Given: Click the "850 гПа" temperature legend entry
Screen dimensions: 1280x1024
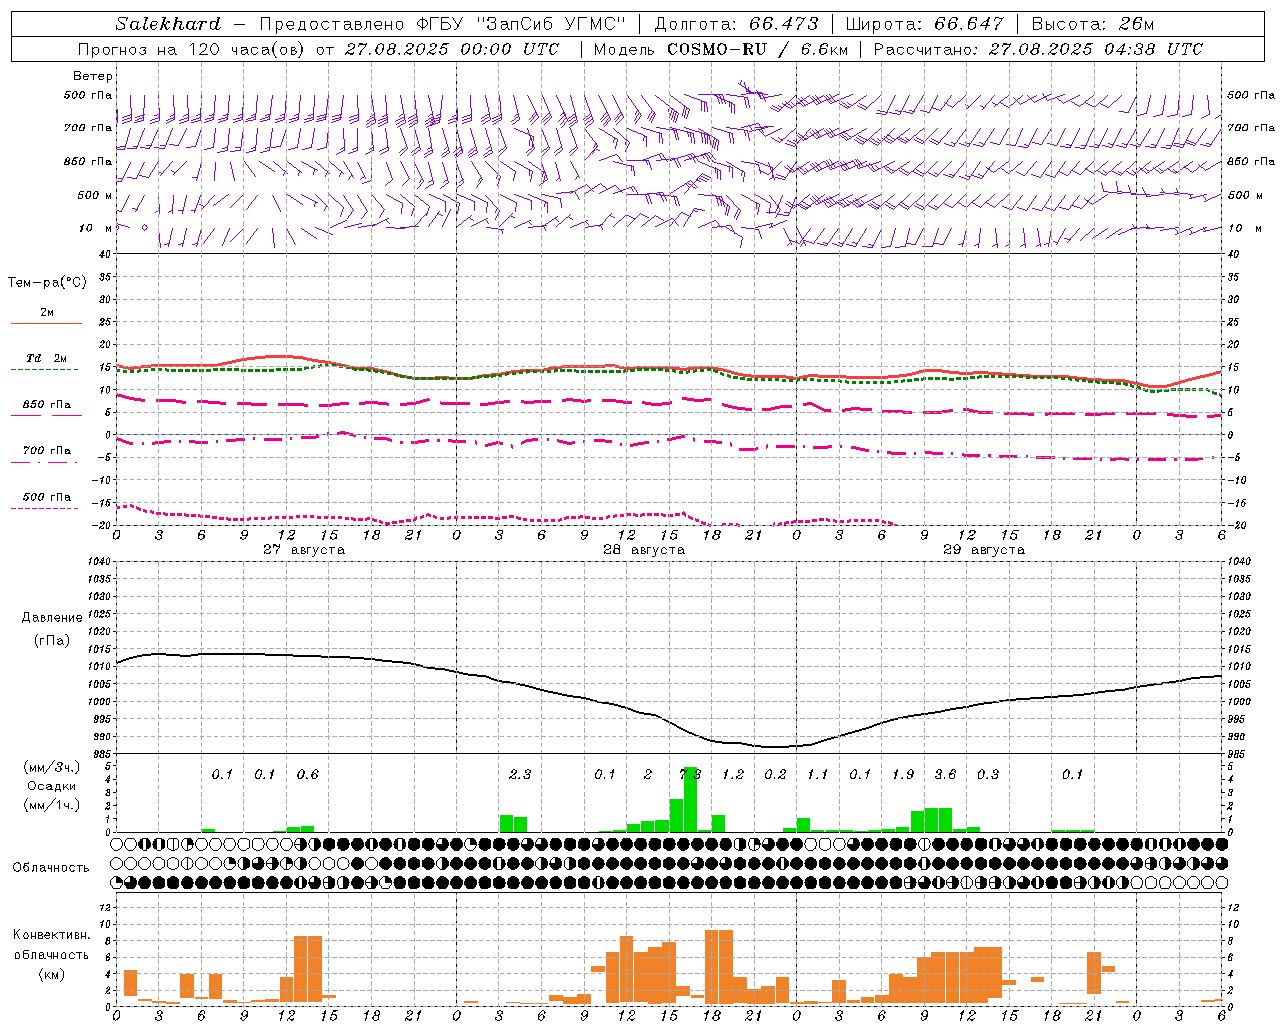Looking at the screenshot, I should [x=47, y=405].
